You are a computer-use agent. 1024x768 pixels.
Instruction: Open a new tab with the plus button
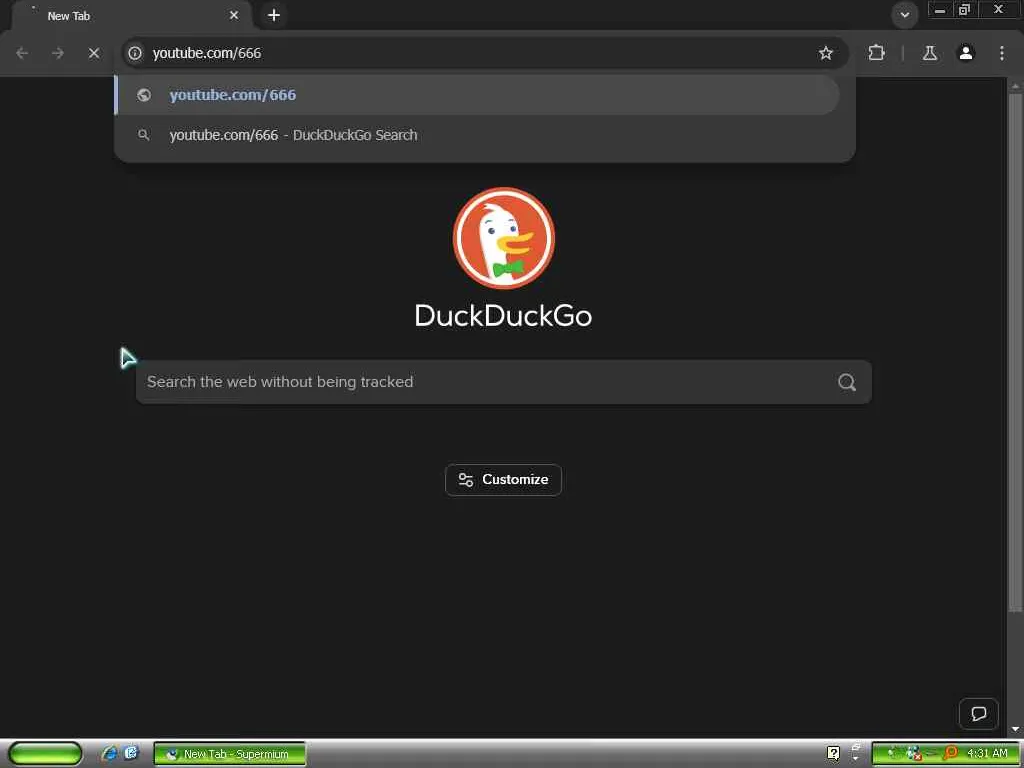pos(274,15)
